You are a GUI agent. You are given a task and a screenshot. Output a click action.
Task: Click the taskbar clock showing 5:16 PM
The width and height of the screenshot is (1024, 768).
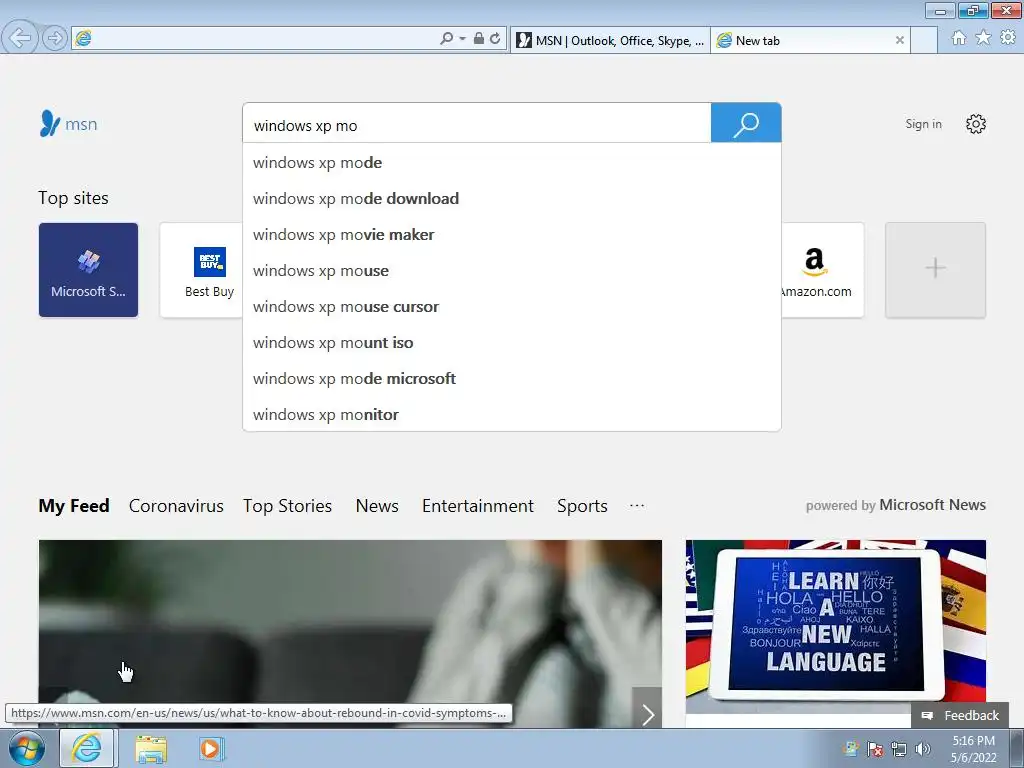pos(973,749)
